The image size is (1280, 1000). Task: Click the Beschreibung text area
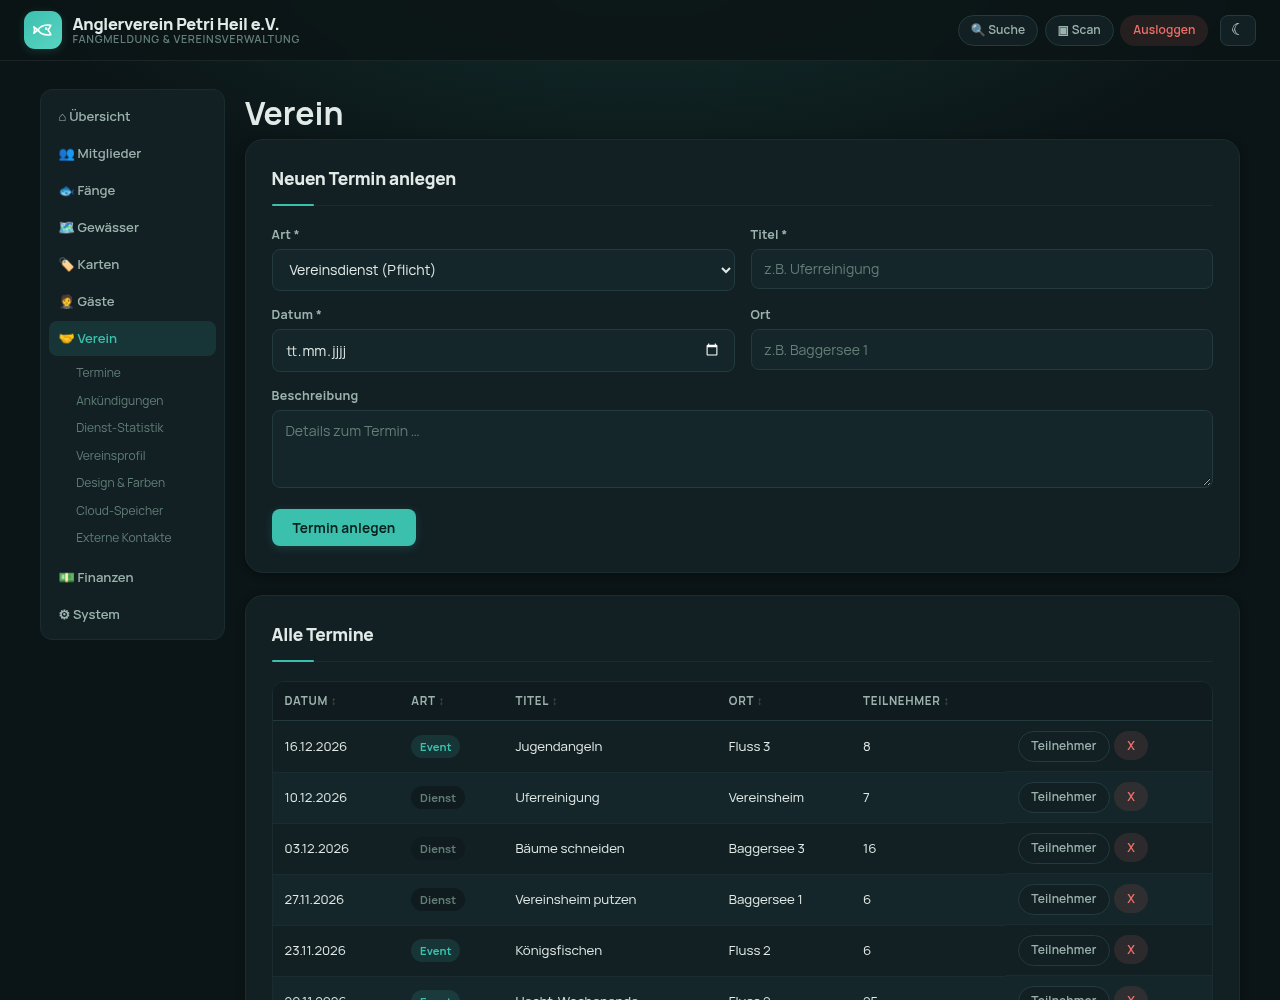click(742, 449)
